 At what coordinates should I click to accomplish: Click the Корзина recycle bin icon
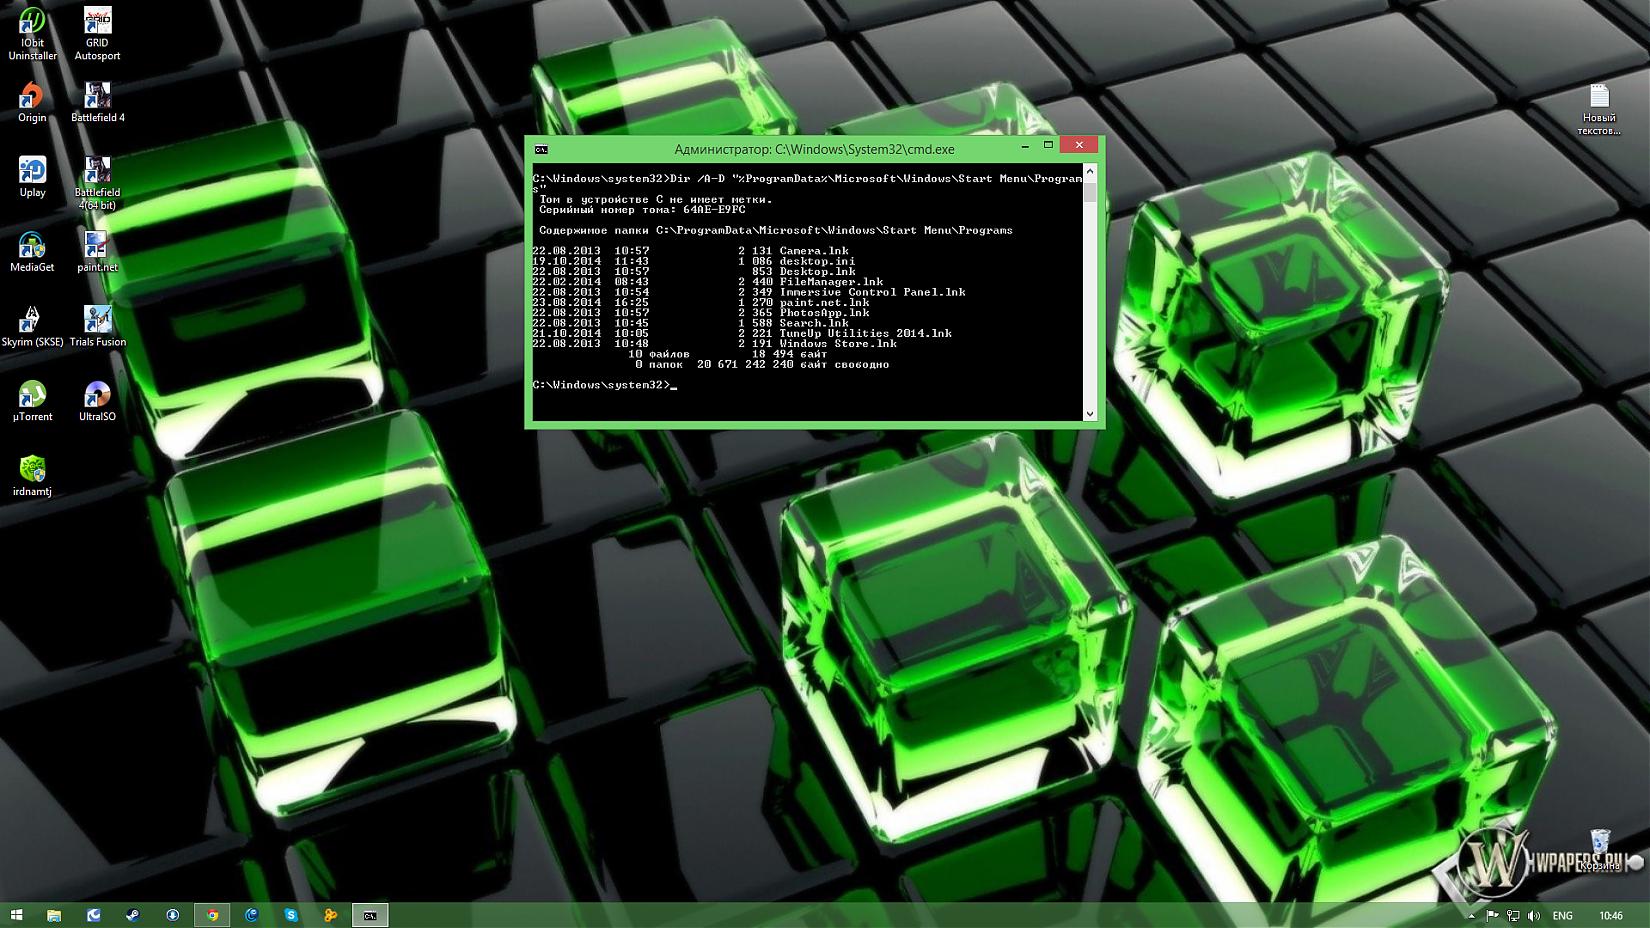coord(1599,850)
